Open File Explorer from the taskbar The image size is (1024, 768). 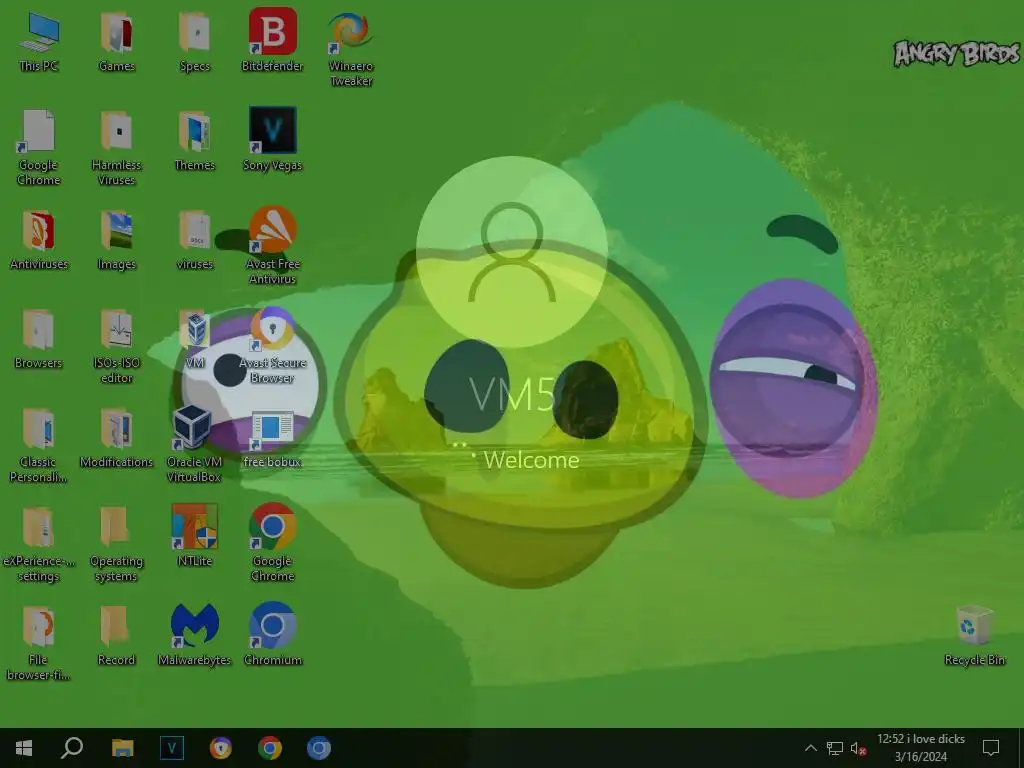(x=122, y=748)
